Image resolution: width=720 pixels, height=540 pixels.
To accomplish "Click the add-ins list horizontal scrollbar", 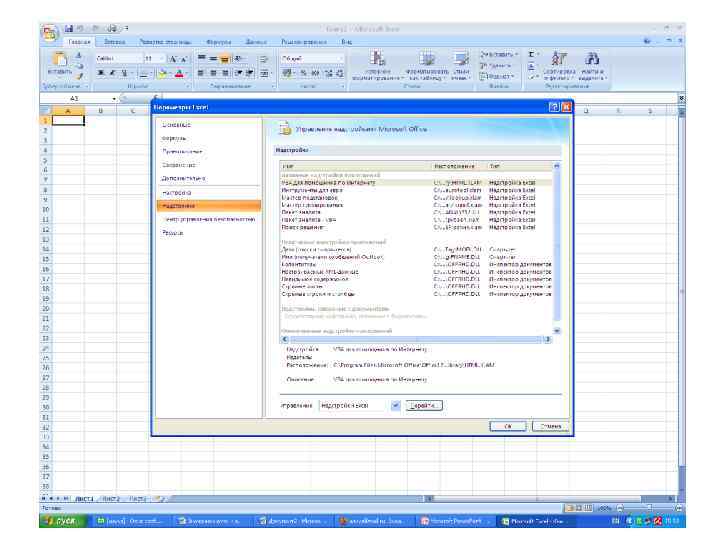I will 416,339.
